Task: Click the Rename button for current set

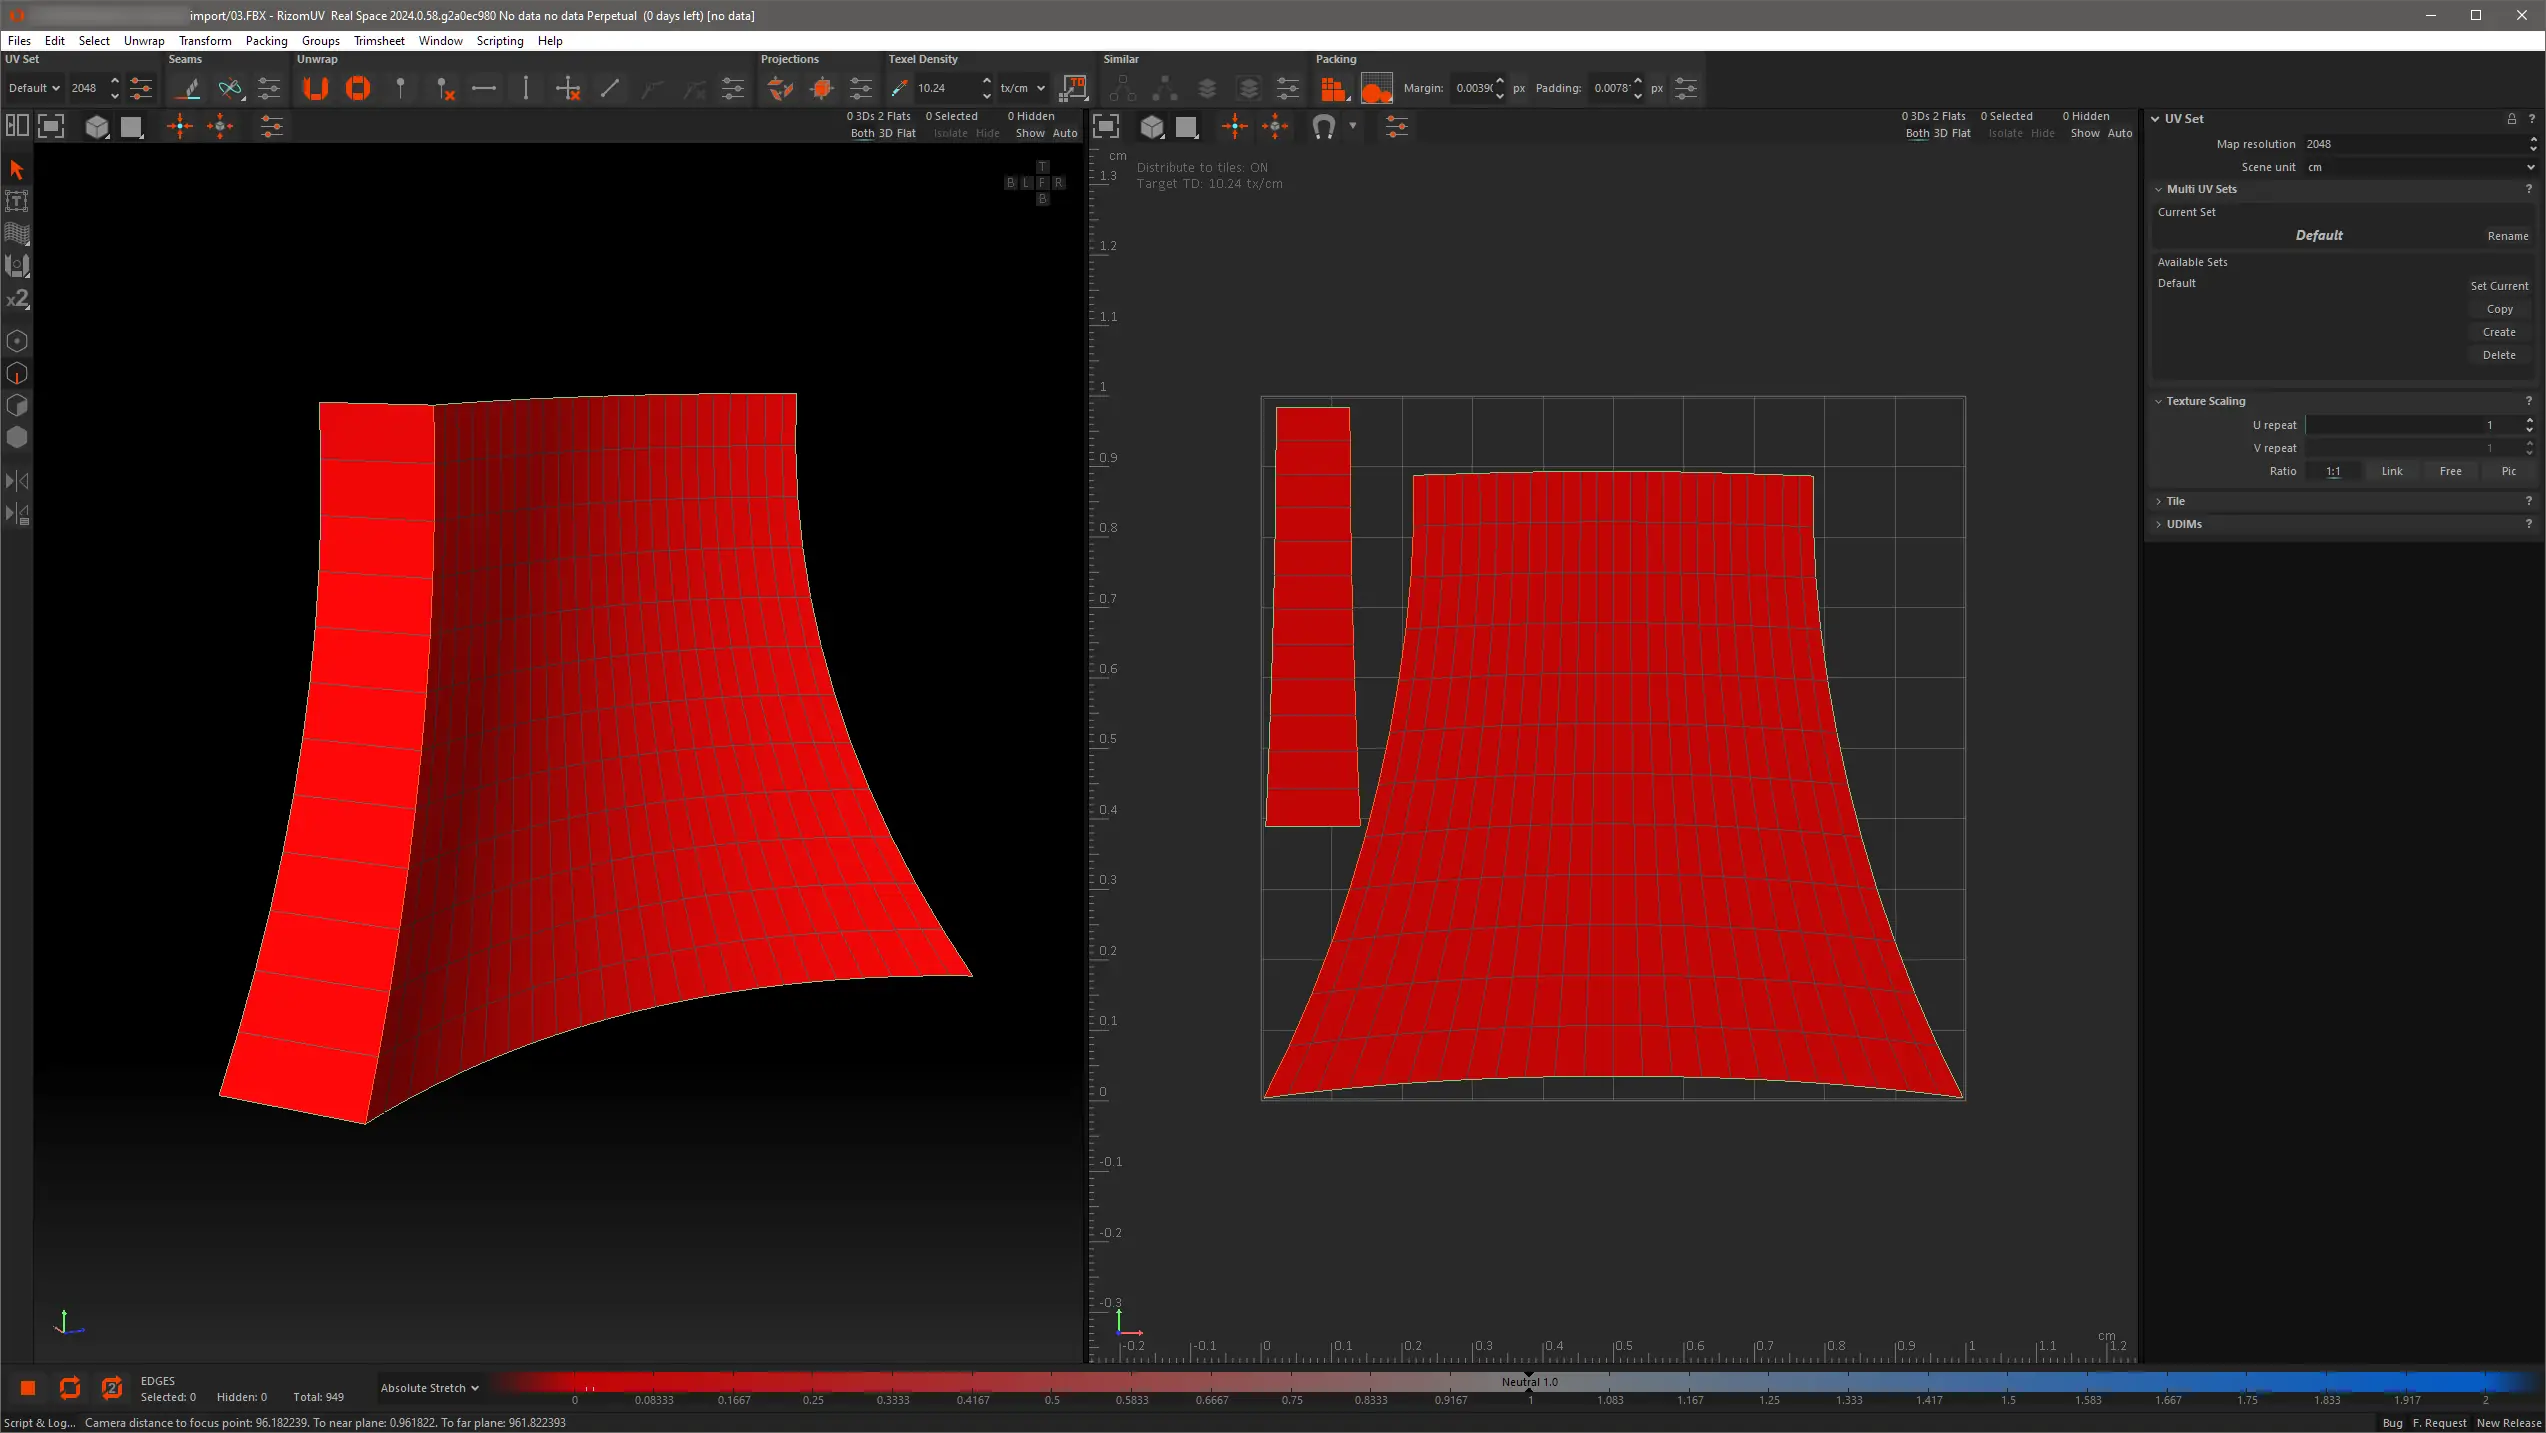Action: coord(2507,236)
